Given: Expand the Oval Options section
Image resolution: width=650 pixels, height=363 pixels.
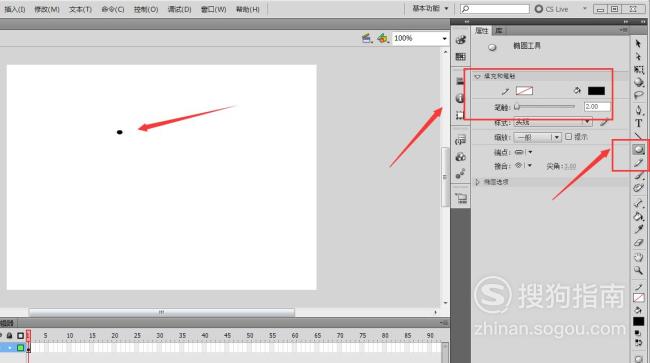Looking at the screenshot, I should click(x=477, y=182).
